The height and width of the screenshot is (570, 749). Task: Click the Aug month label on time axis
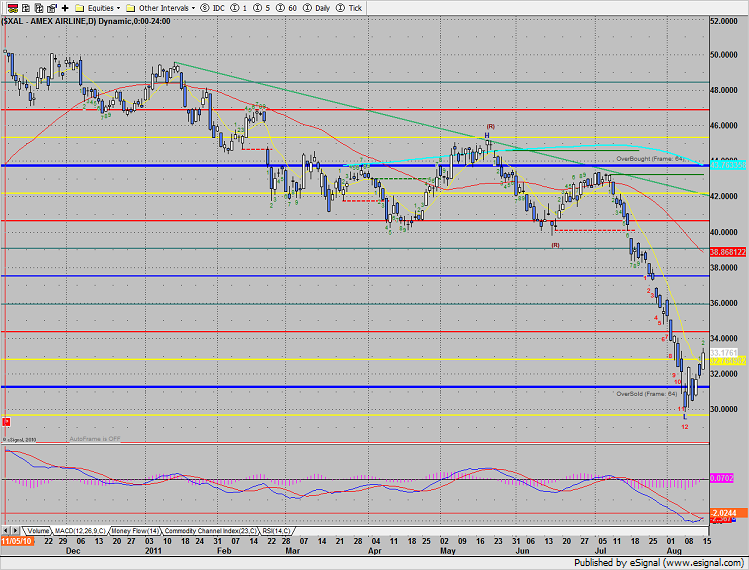tap(674, 551)
